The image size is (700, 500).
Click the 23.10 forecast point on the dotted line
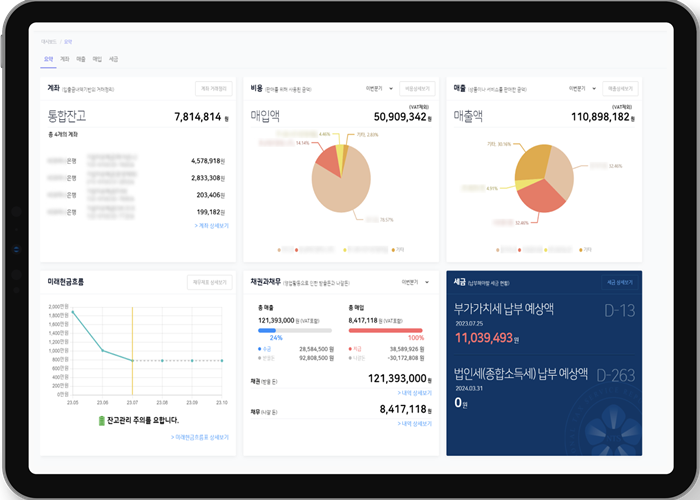[x=222, y=361]
